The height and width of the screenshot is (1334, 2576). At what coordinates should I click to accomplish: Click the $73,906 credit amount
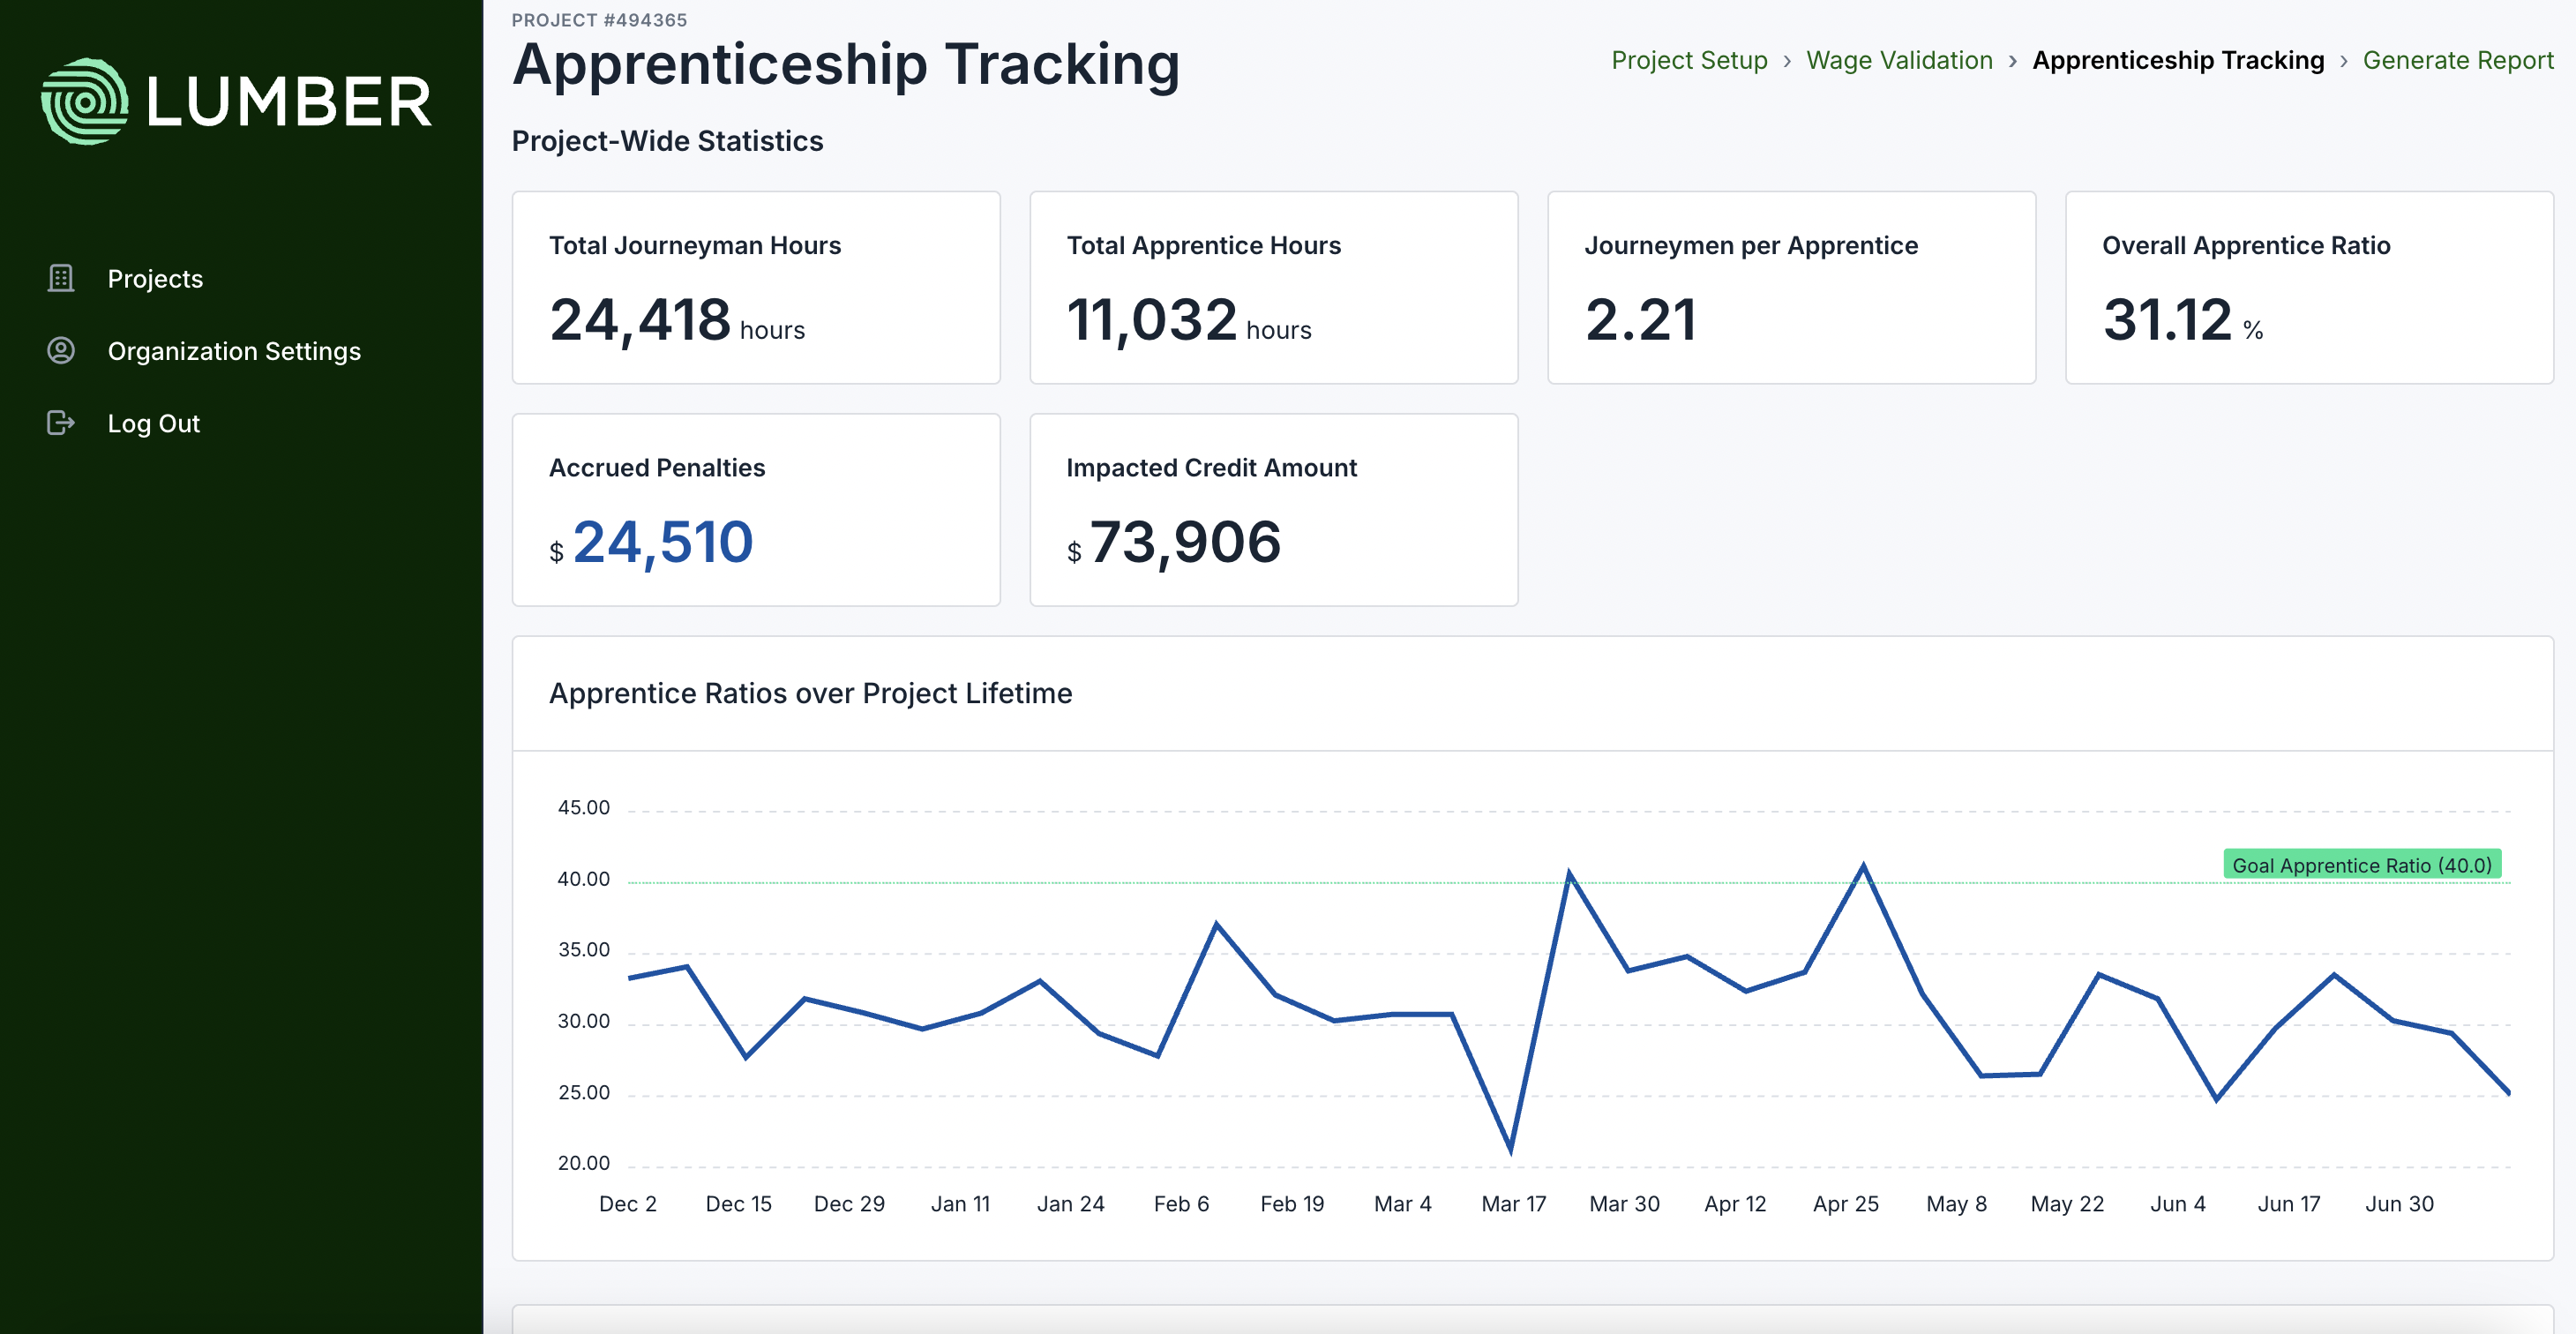(x=1173, y=543)
